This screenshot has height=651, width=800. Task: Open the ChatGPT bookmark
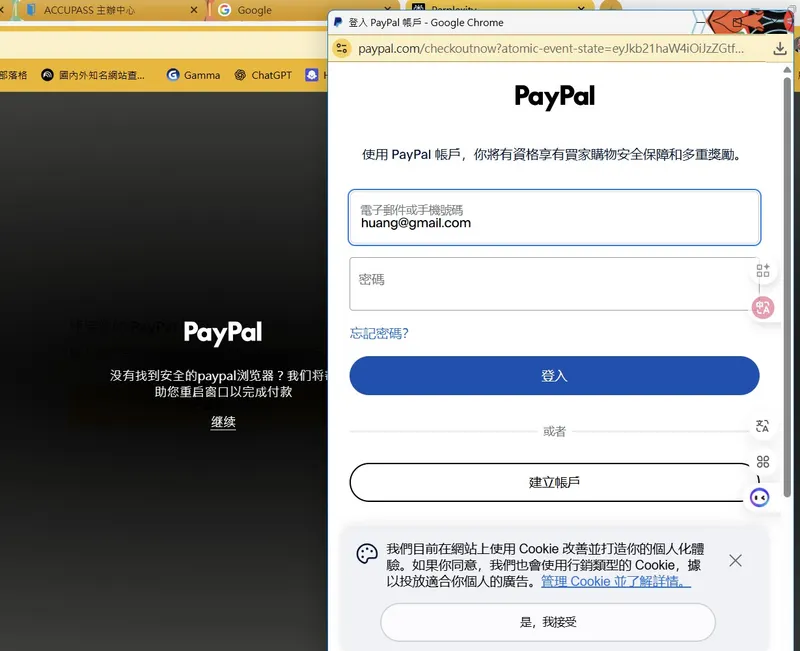point(263,75)
